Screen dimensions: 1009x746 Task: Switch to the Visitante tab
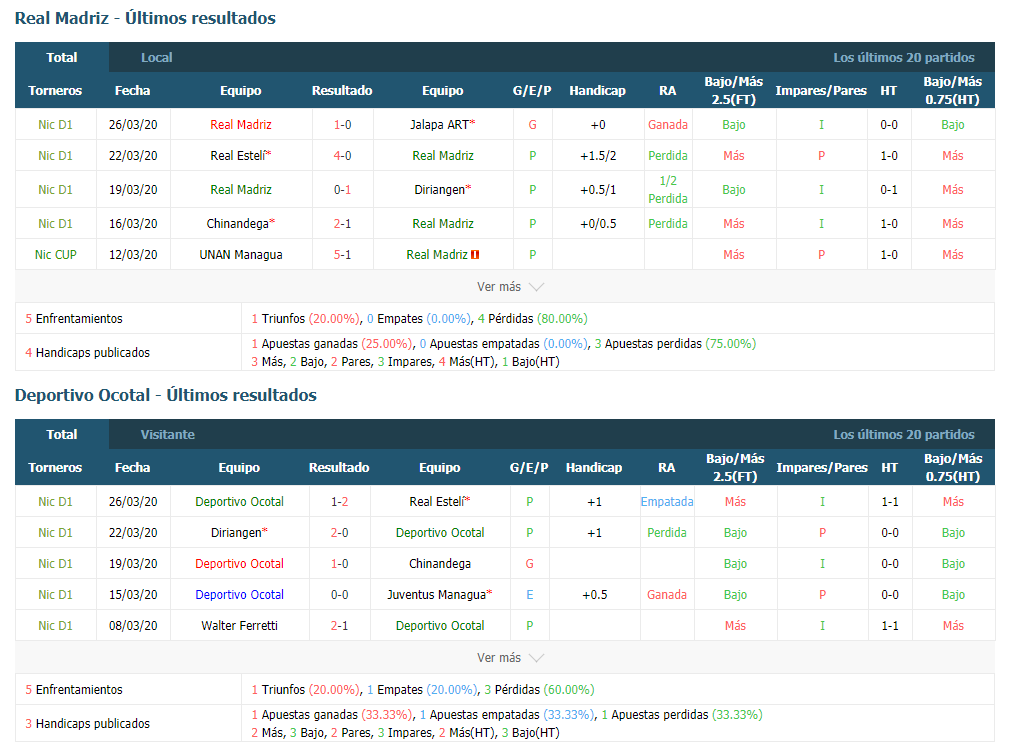click(167, 434)
